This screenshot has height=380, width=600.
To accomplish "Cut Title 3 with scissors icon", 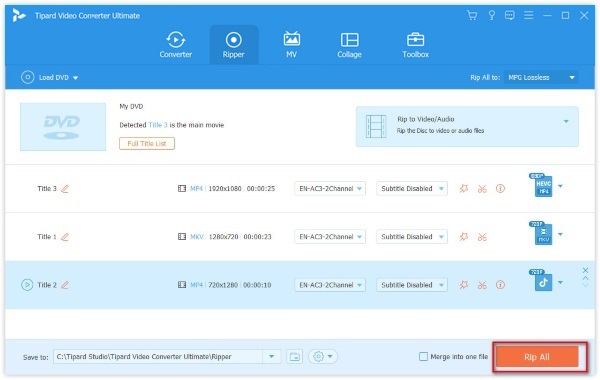I will 482,189.
